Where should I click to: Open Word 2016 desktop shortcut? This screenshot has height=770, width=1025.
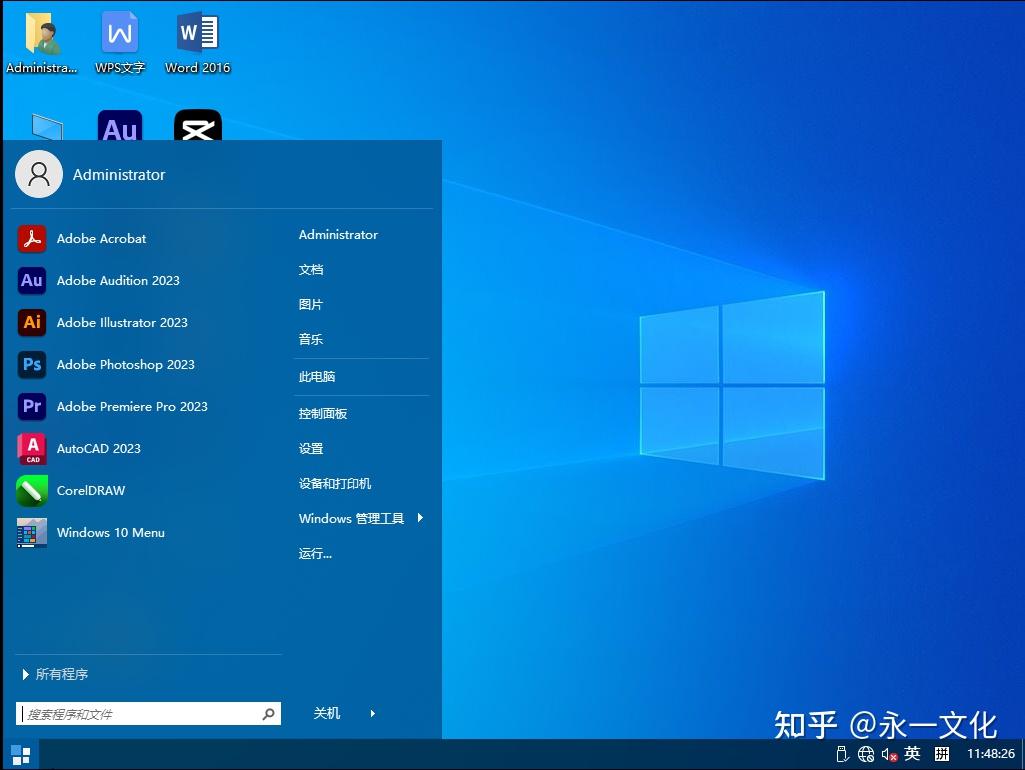pos(197,42)
